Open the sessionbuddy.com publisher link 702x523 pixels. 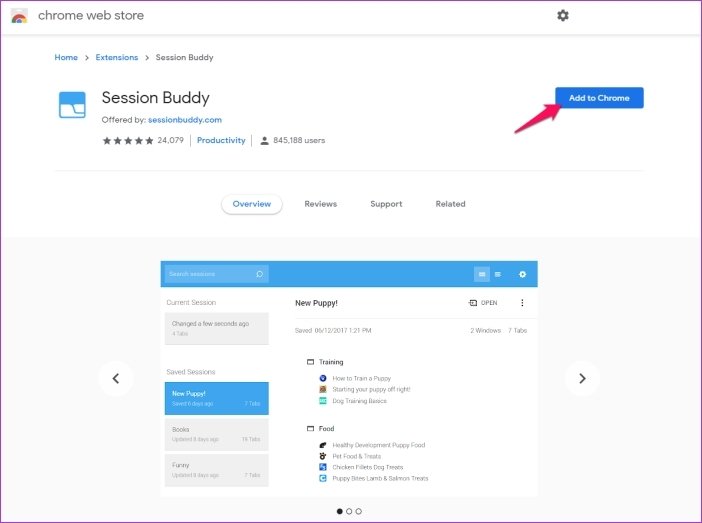tap(184, 120)
